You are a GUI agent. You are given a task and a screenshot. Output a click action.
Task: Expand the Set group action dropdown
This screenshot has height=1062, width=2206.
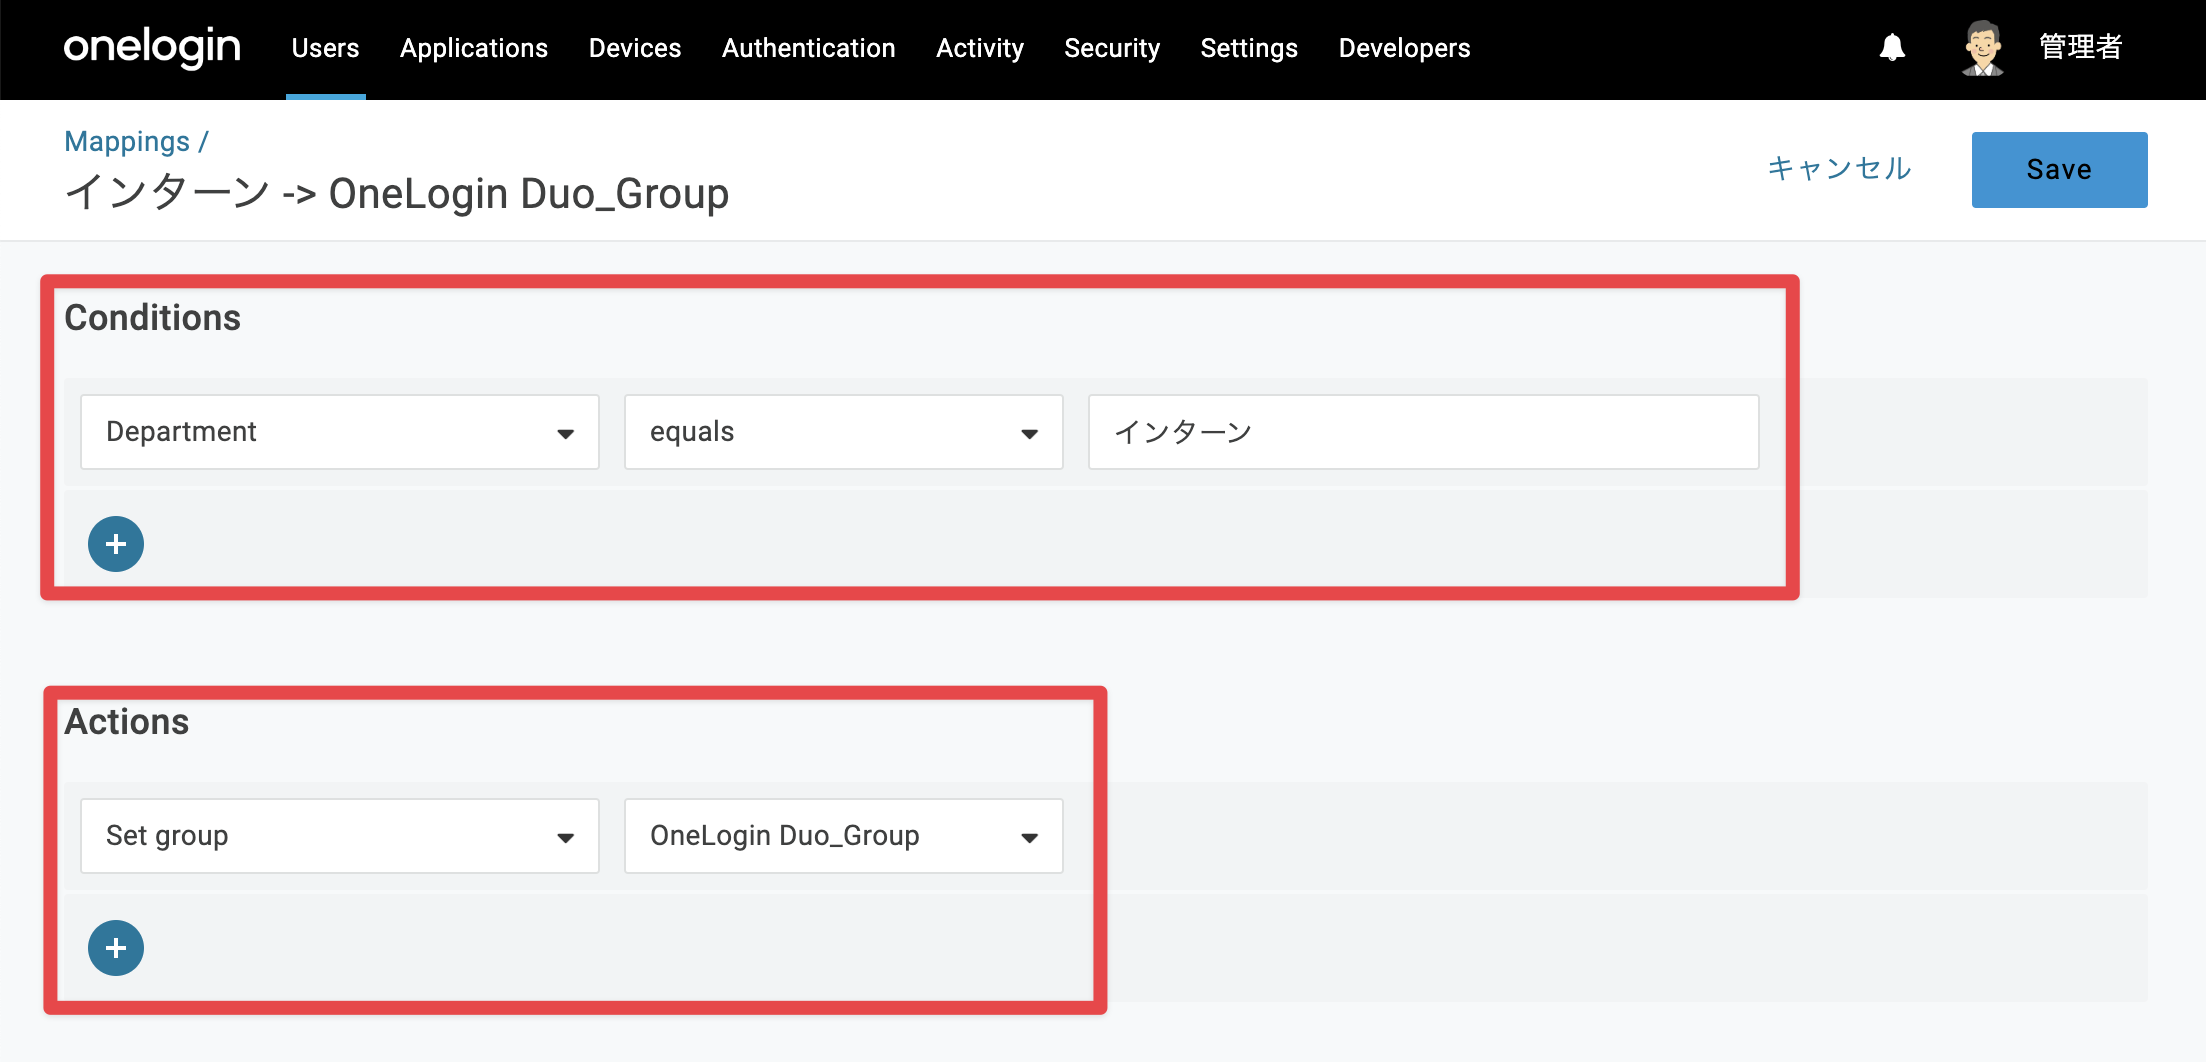[340, 836]
